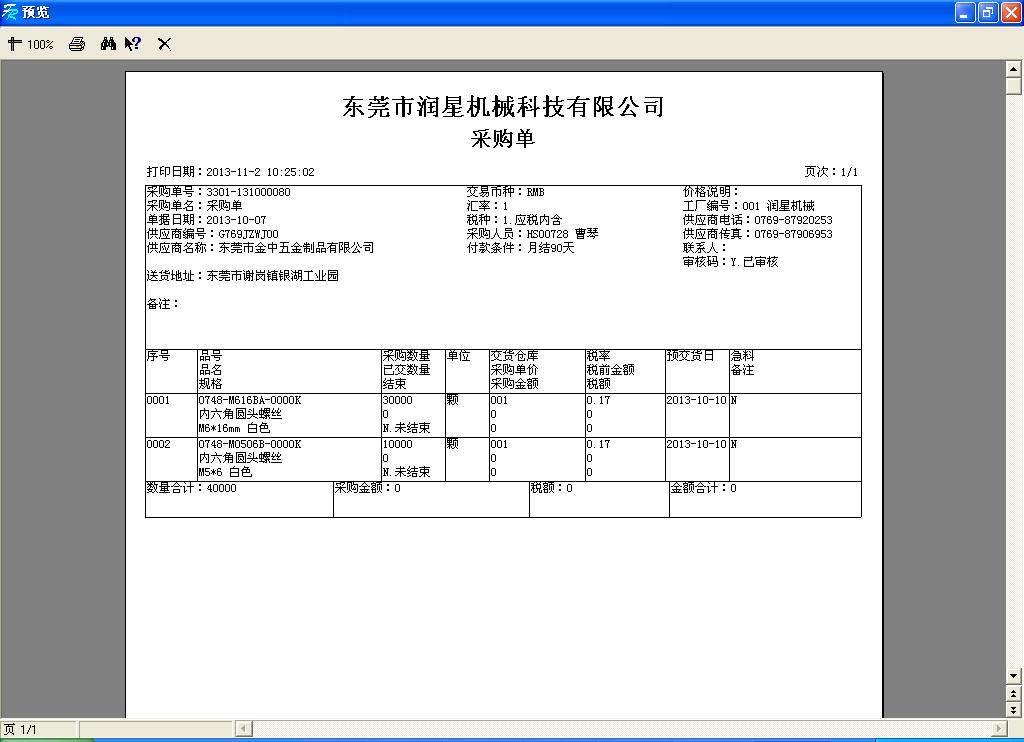
Task: Click the vertical scrollbar up arrow
Action: click(1014, 68)
